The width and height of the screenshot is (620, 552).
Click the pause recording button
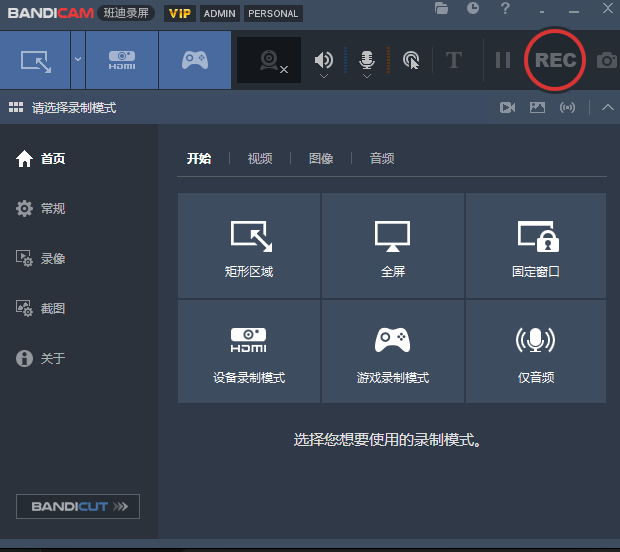coord(503,60)
